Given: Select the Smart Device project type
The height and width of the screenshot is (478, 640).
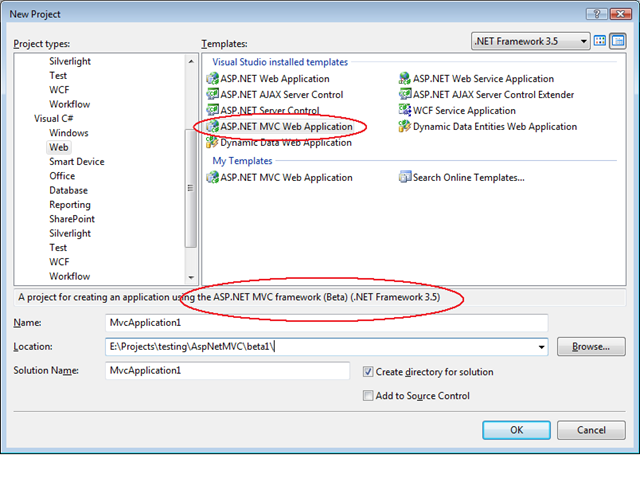Looking at the screenshot, I should 77,162.
